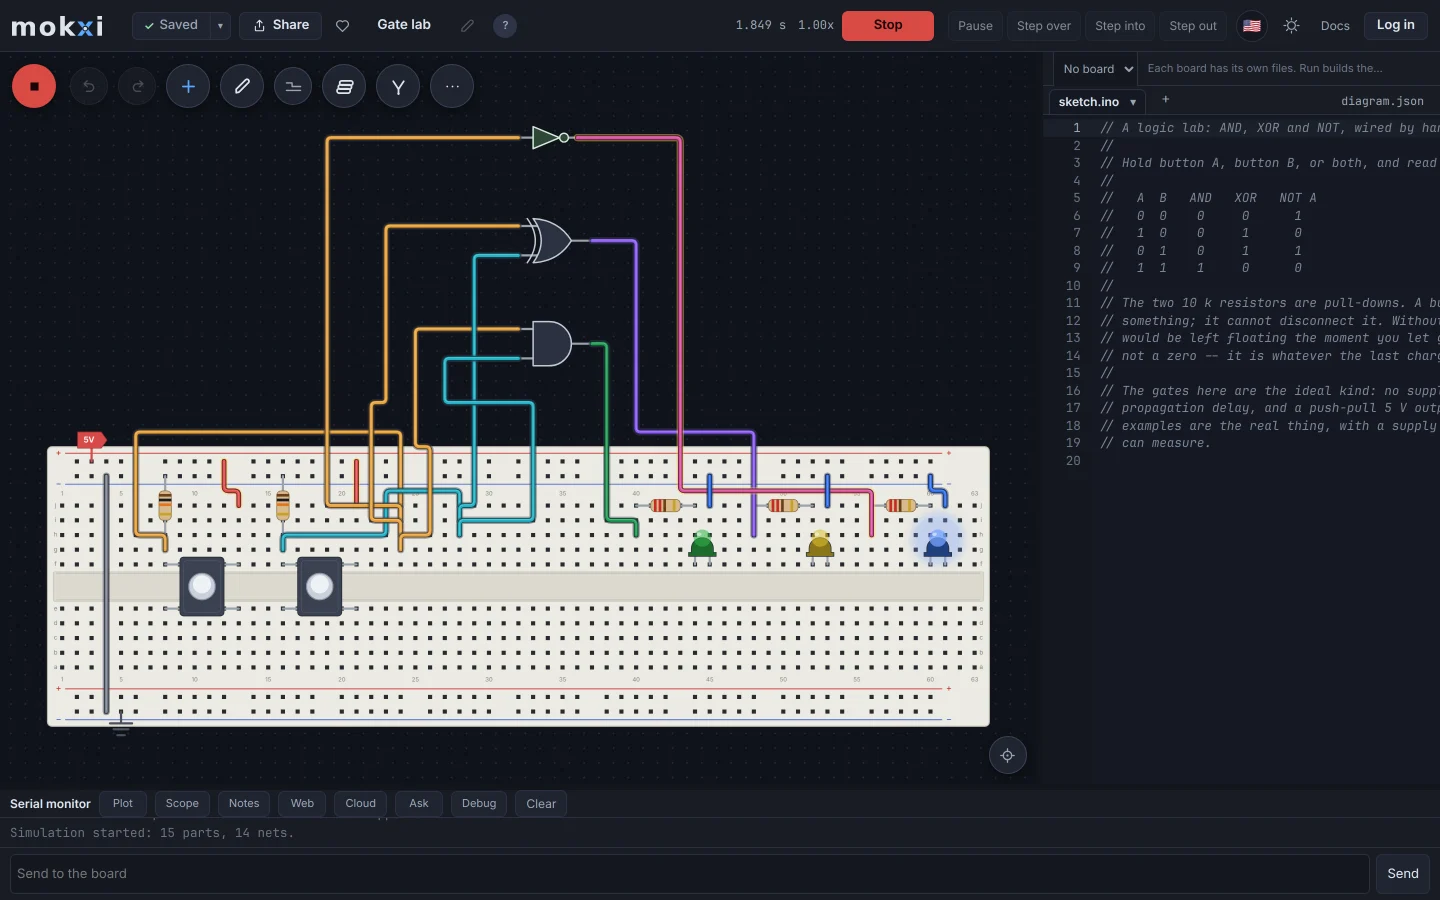1440x900 pixels.
Task: Open help question mark icon
Action: point(505,26)
